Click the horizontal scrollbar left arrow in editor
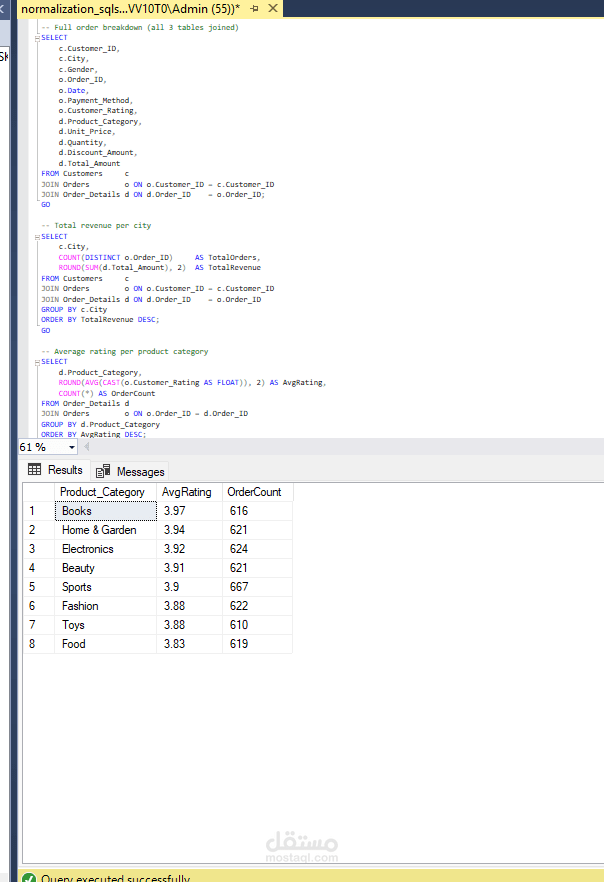The width and height of the screenshot is (604, 882). (x=87, y=447)
